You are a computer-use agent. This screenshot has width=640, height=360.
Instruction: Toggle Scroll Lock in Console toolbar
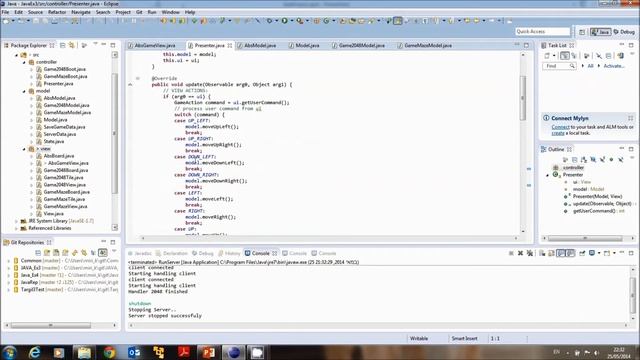coord(551,253)
